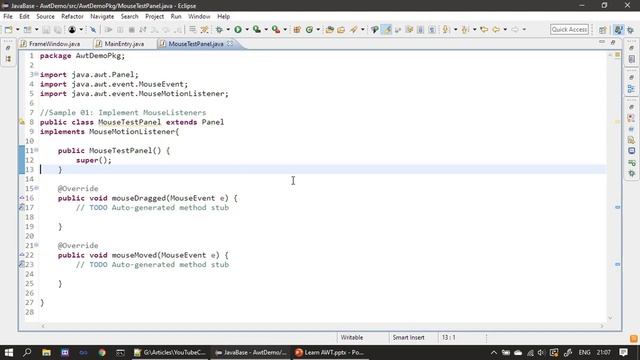Click the Last Edit Location icon
The image size is (640, 360).
pos(484,29)
